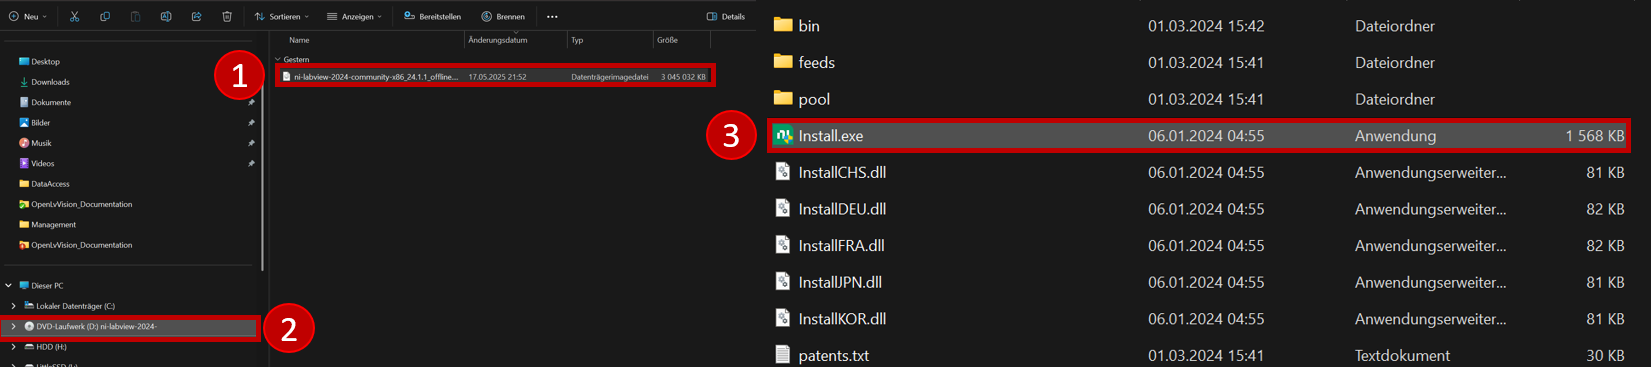
Task: Sort by the Änderungsdatum column header
Action: 497,40
